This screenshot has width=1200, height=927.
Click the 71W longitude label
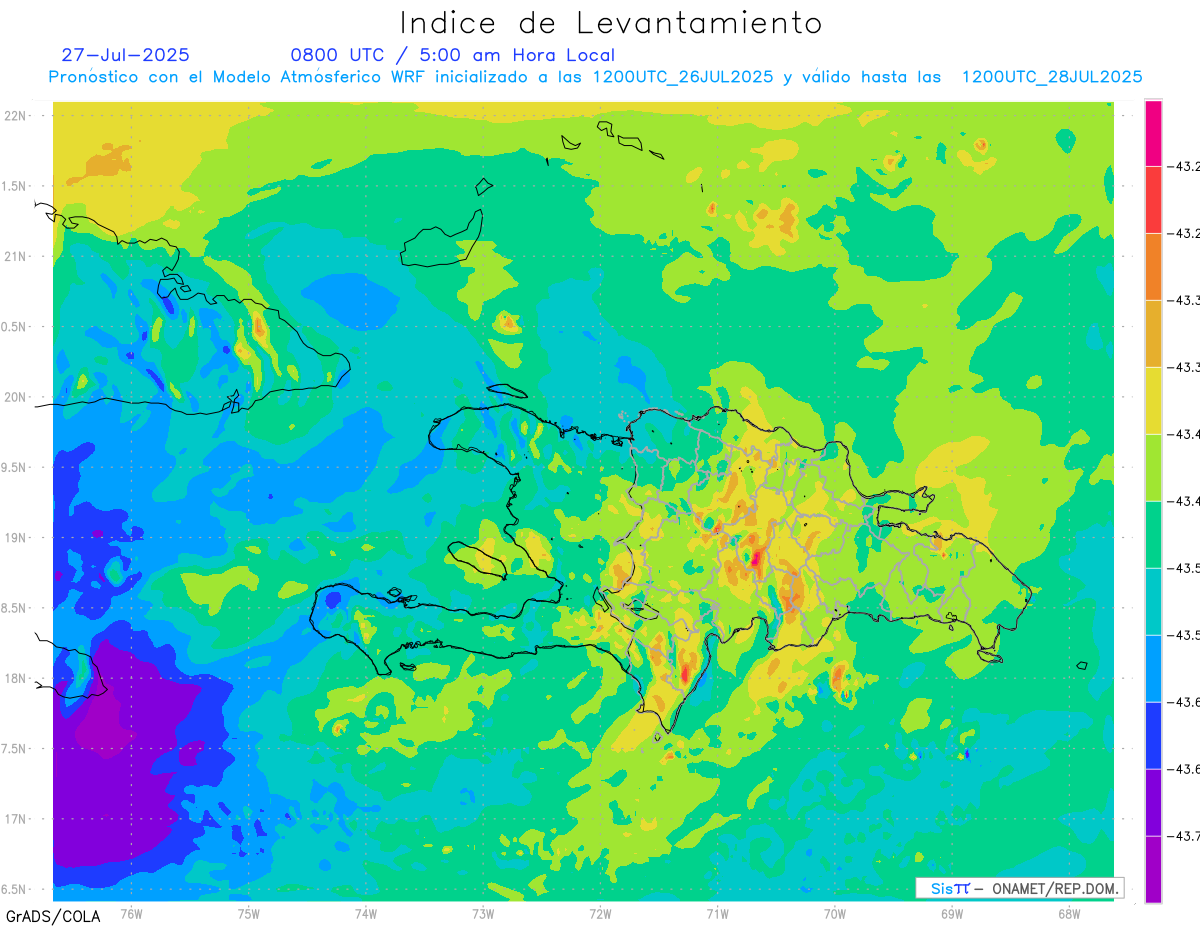click(717, 913)
